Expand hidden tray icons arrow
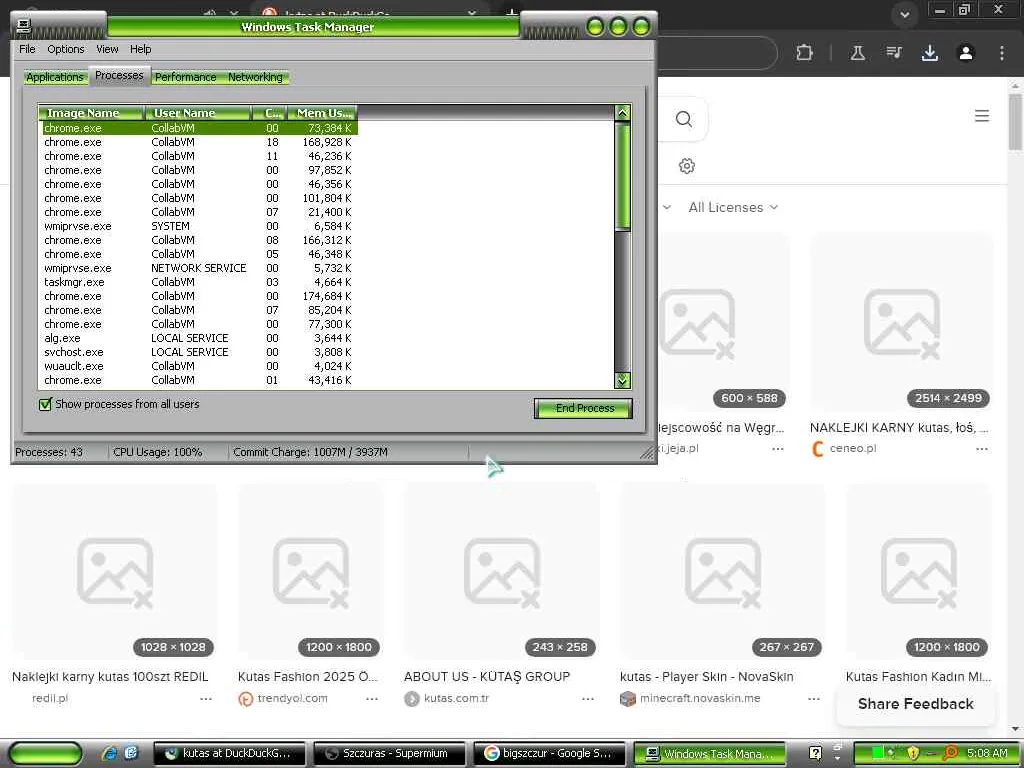Image resolution: width=1024 pixels, height=768 pixels. (x=838, y=758)
